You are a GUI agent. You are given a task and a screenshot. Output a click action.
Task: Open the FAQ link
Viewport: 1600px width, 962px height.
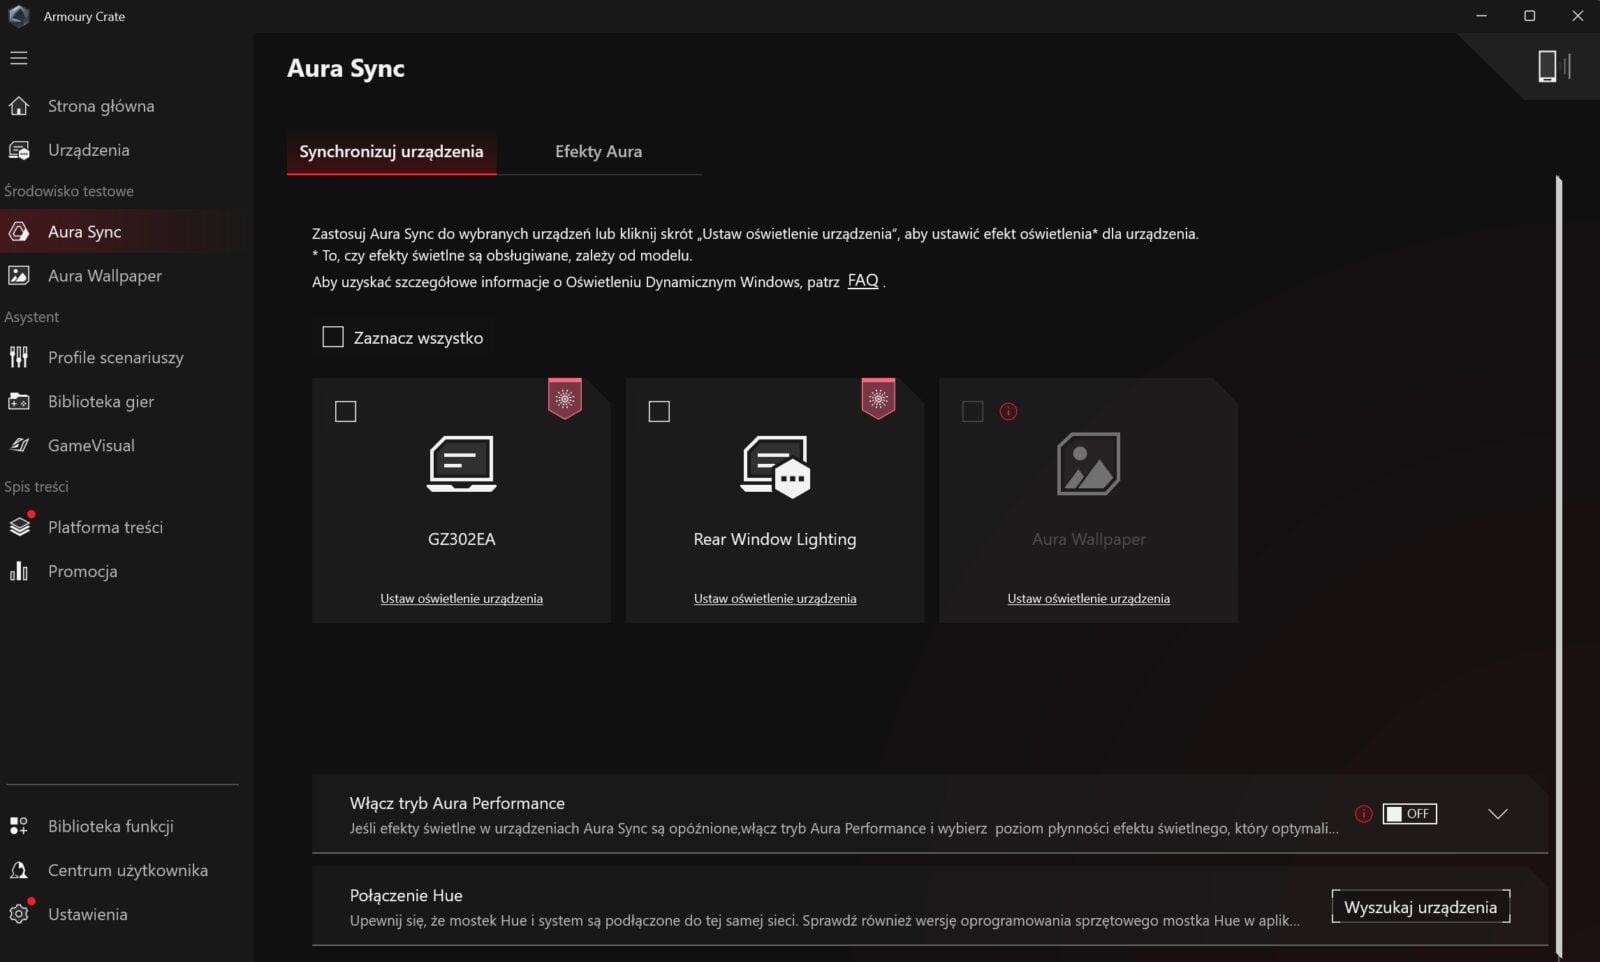pyautogui.click(x=862, y=281)
